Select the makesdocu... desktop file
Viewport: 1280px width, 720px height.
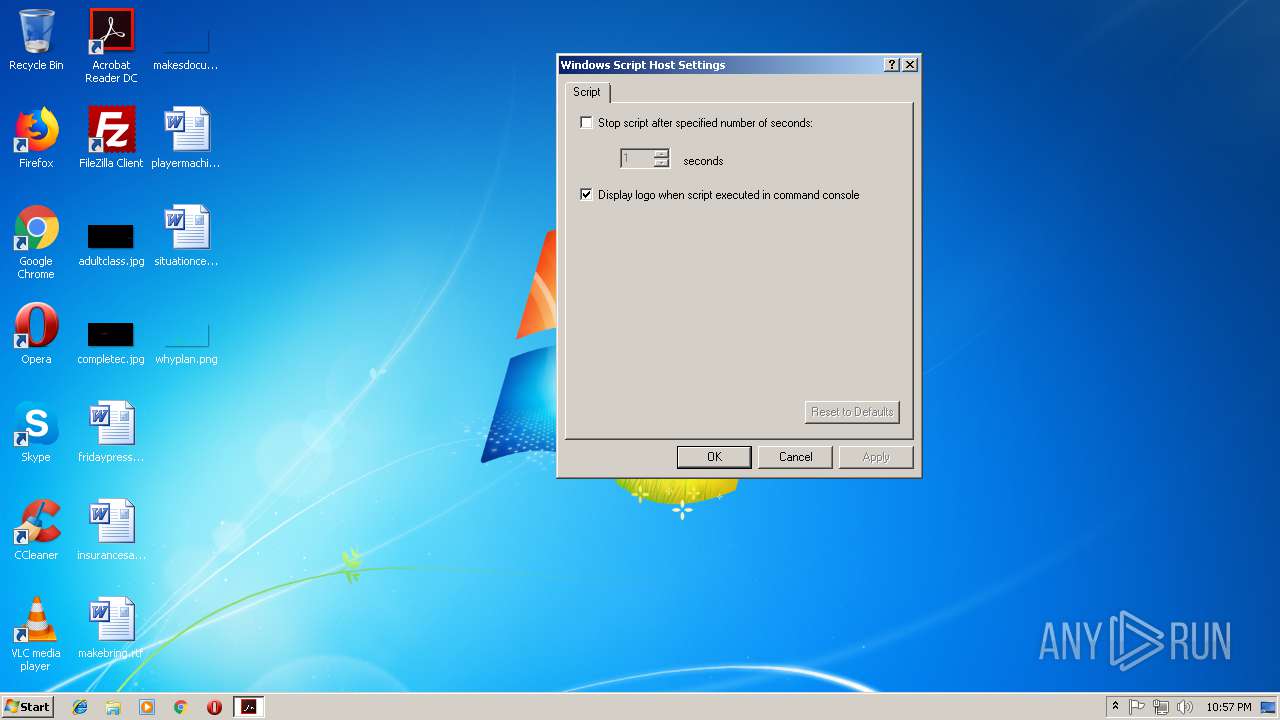186,40
